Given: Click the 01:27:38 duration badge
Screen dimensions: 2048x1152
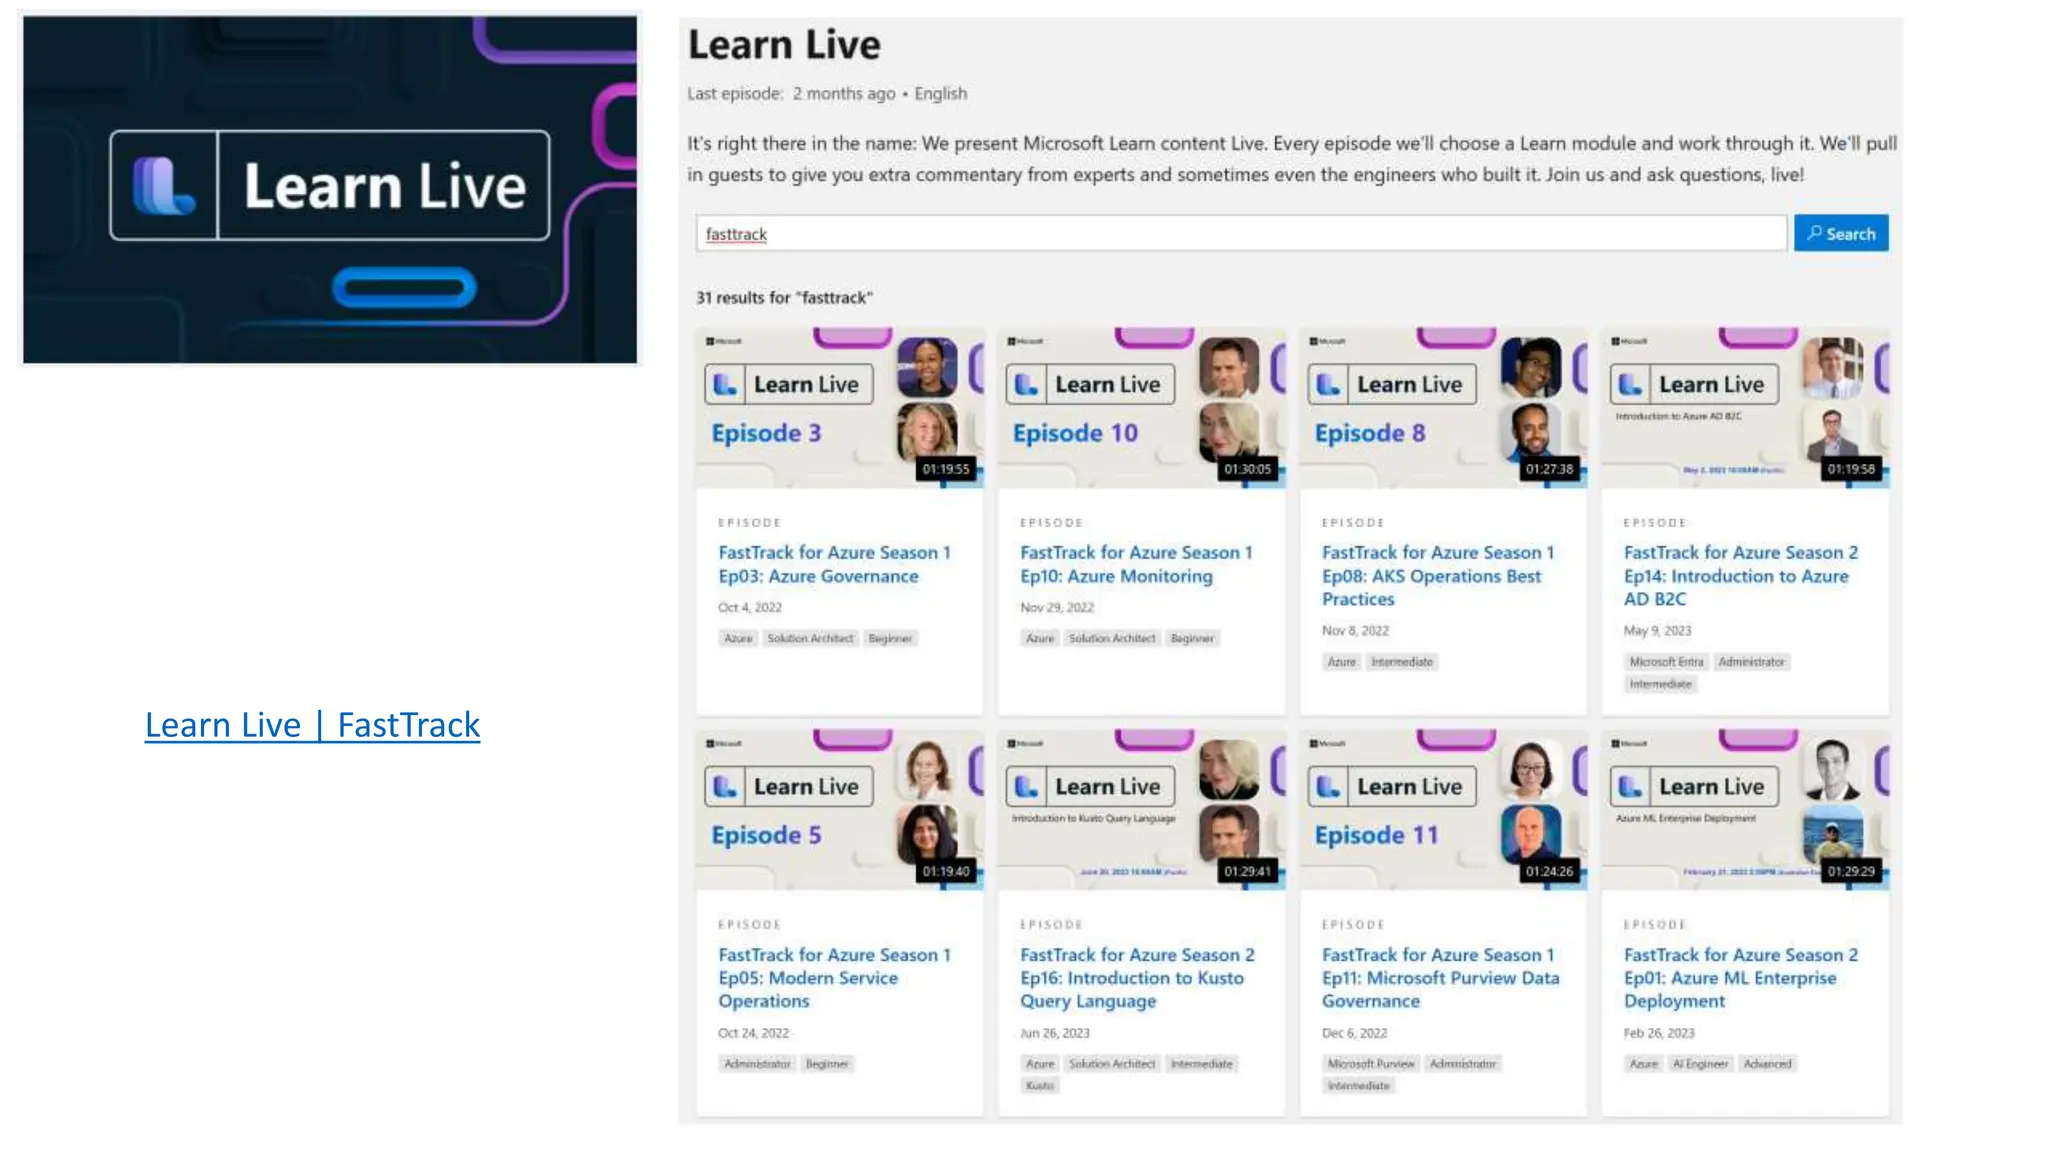Looking at the screenshot, I should [x=1549, y=469].
